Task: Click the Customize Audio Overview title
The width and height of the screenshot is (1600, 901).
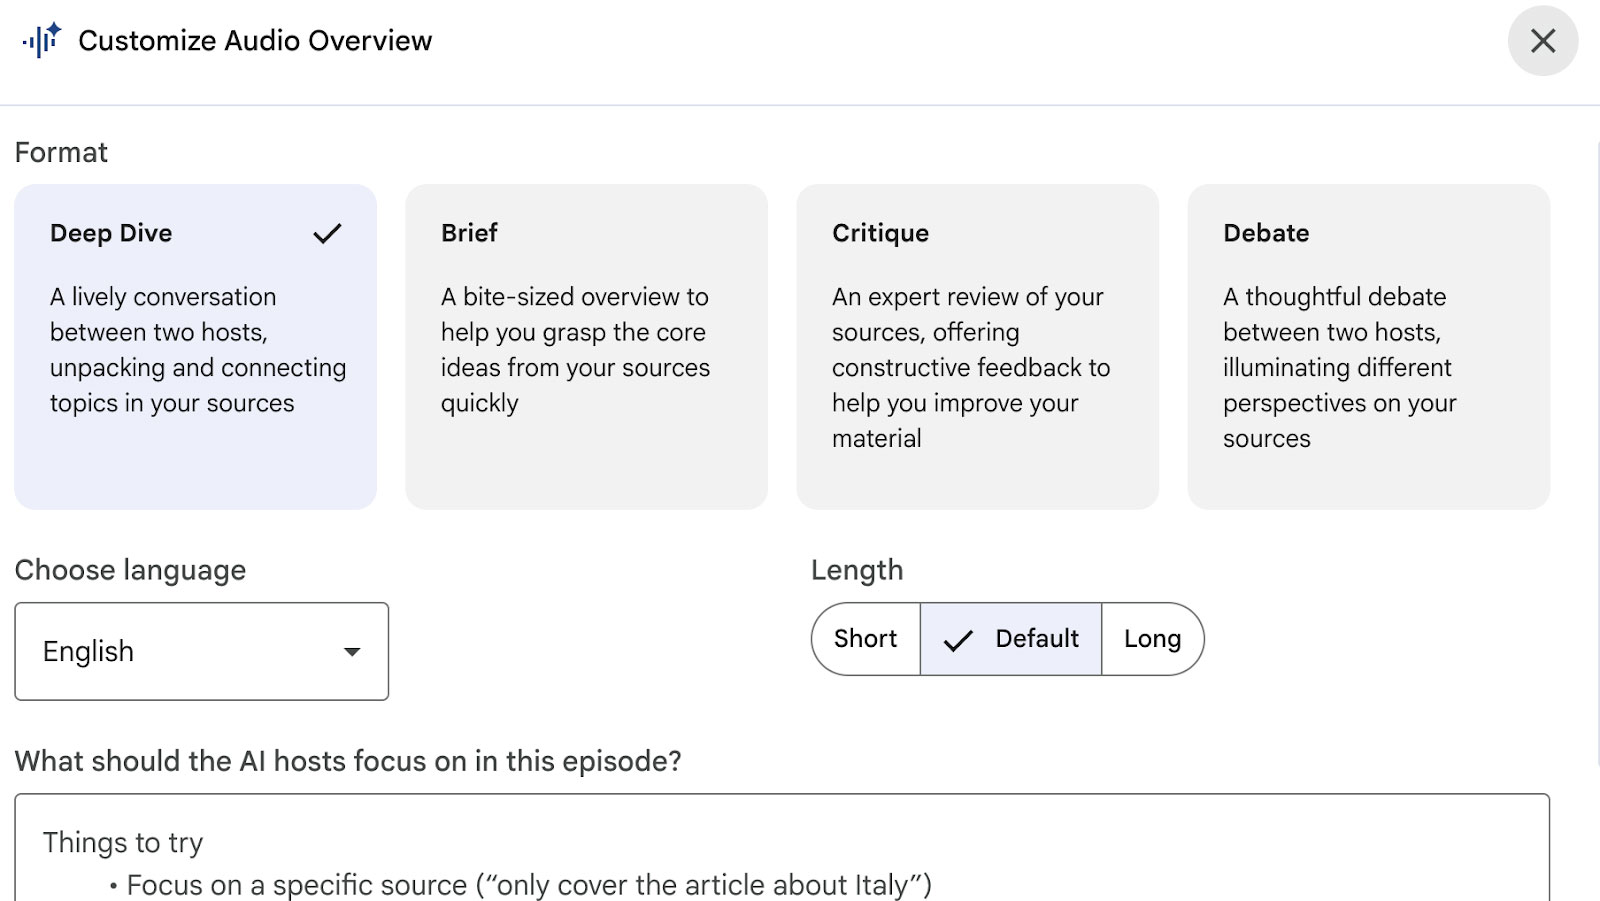Action: 255,41
